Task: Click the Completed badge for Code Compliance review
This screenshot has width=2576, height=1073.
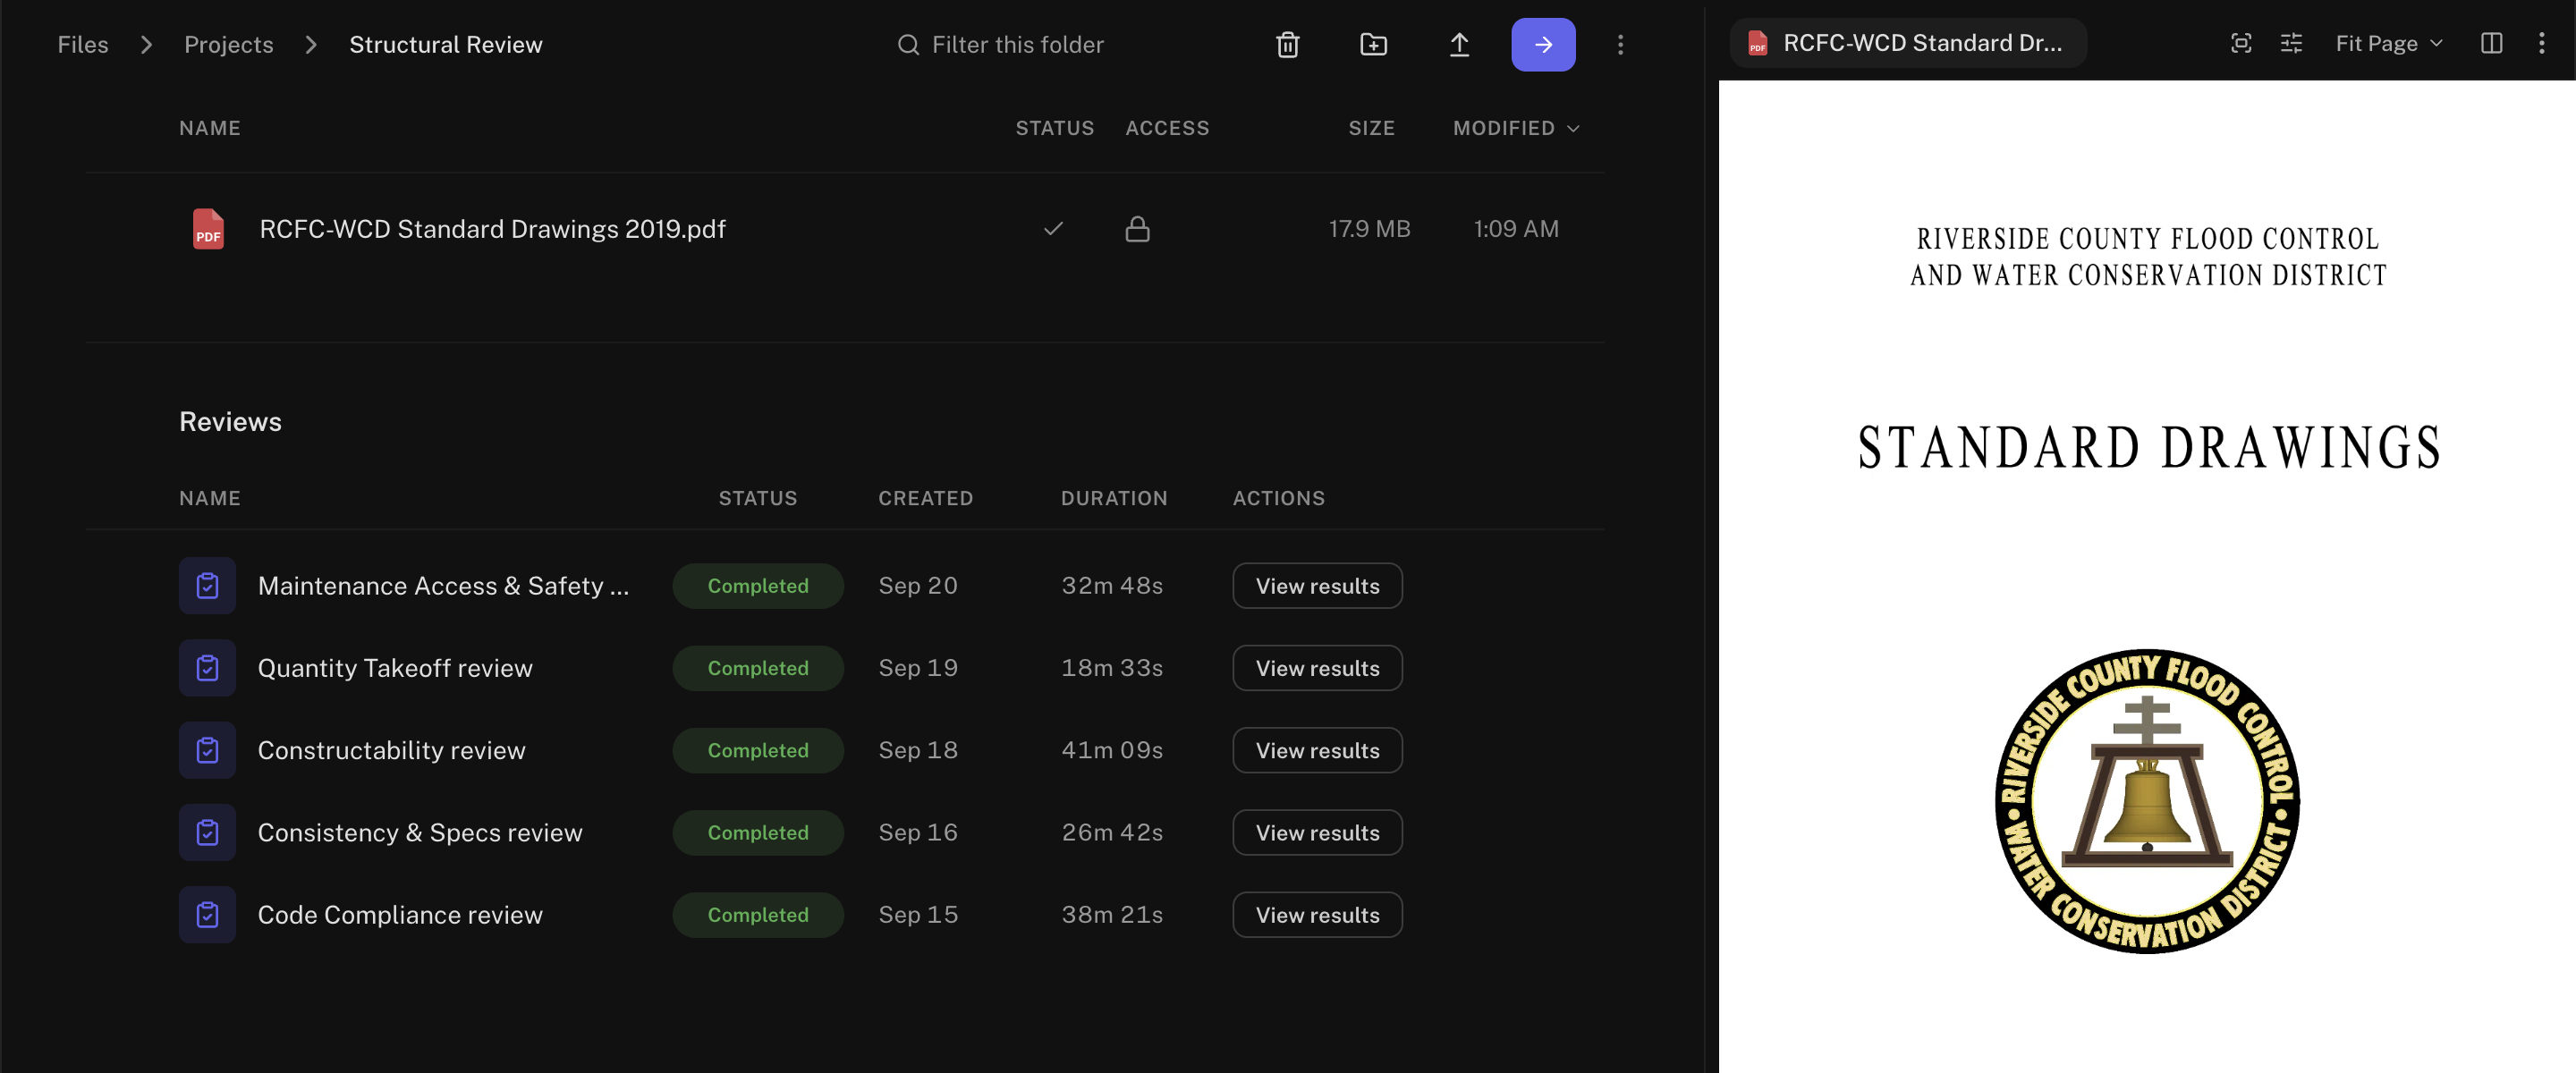Action: pyautogui.click(x=758, y=915)
